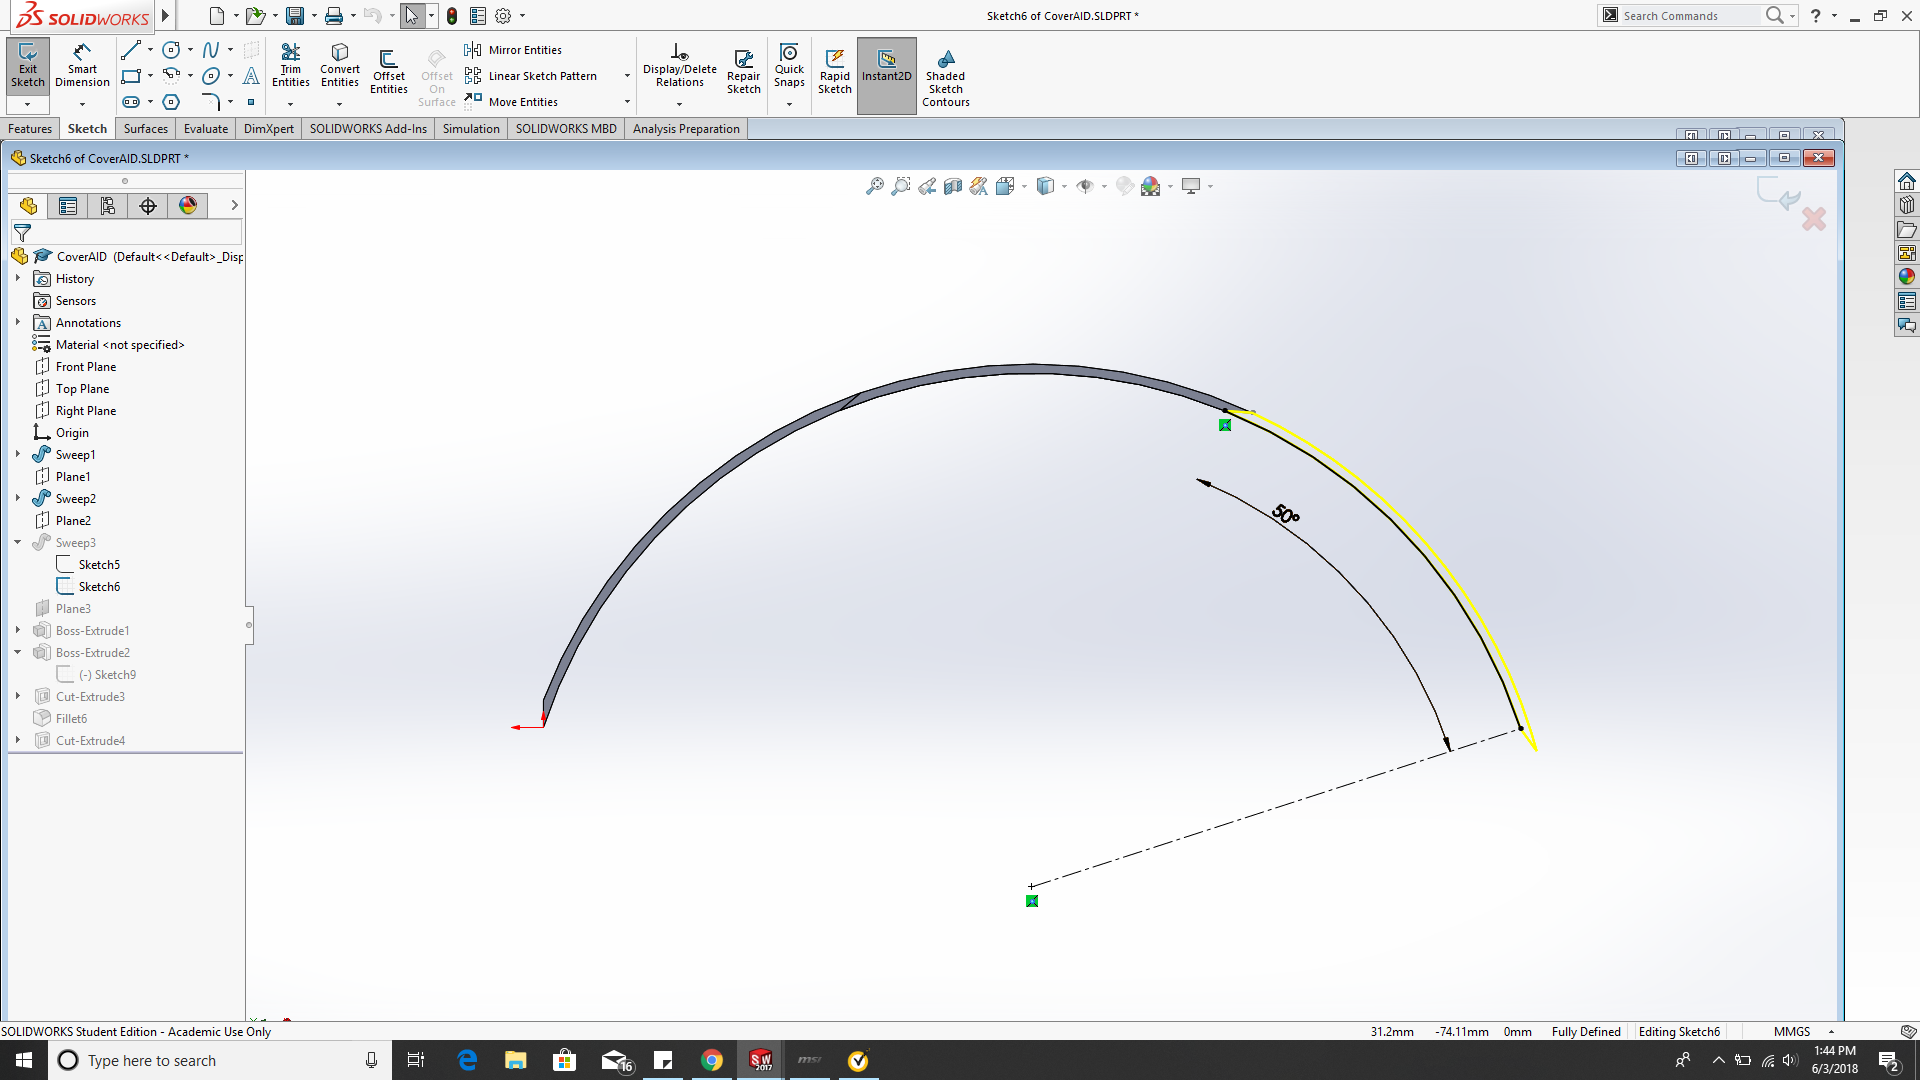Expand the Sweep2 feature node
The image size is (1920, 1080).
pyautogui.click(x=18, y=499)
